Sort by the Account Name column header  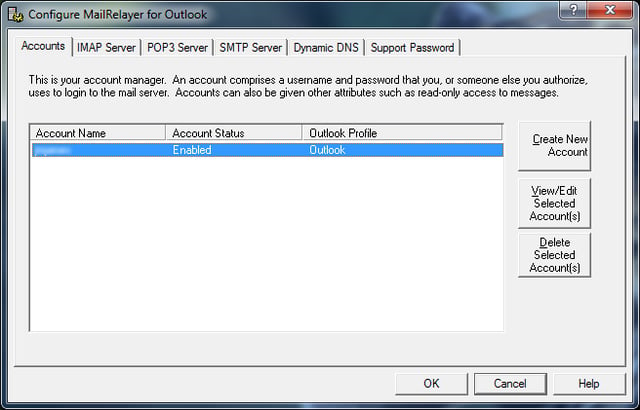98,133
